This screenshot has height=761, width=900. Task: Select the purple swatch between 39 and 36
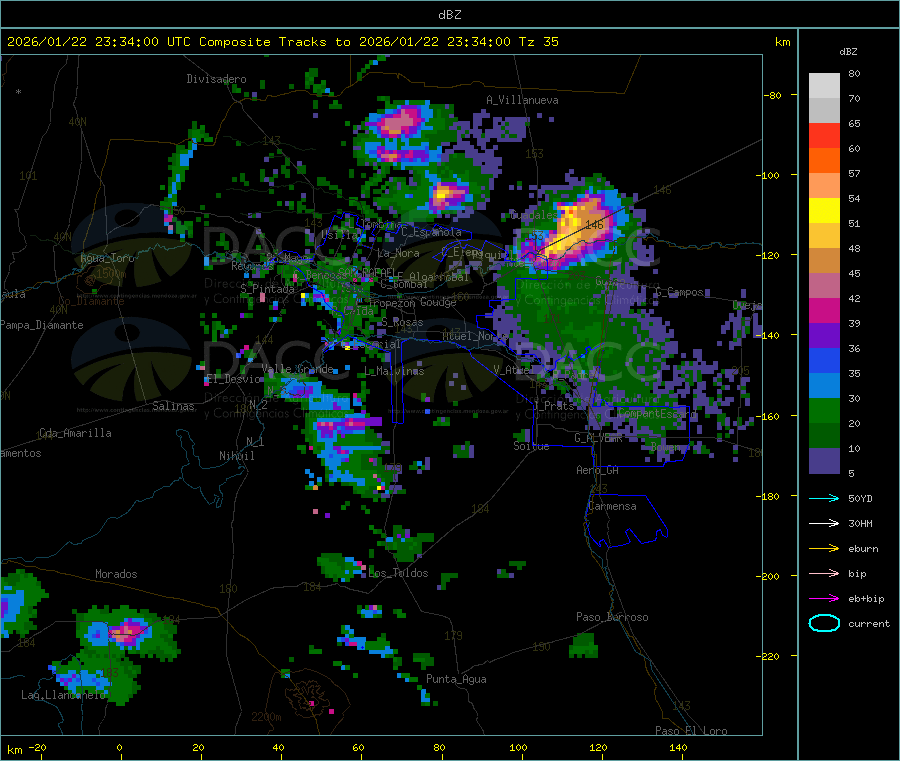pyautogui.click(x=824, y=336)
